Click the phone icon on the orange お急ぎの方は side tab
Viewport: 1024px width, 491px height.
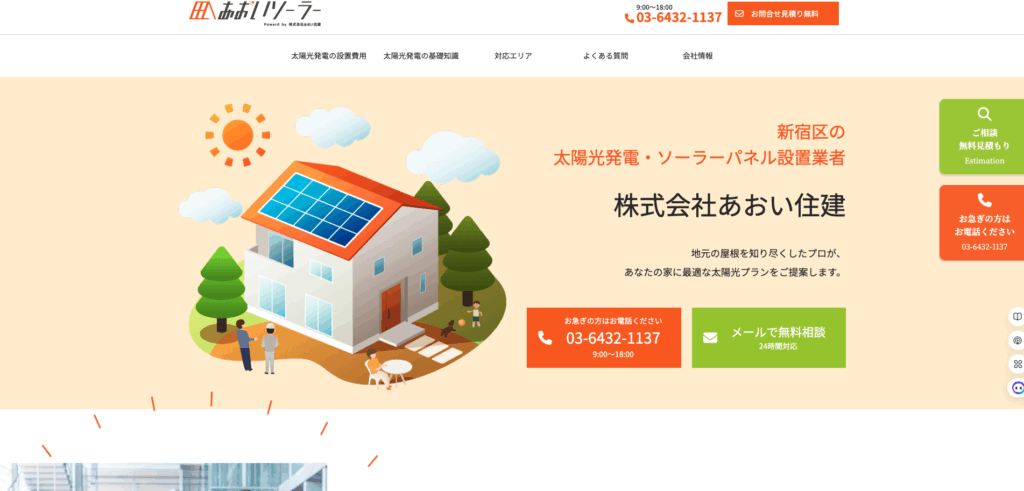tap(984, 200)
